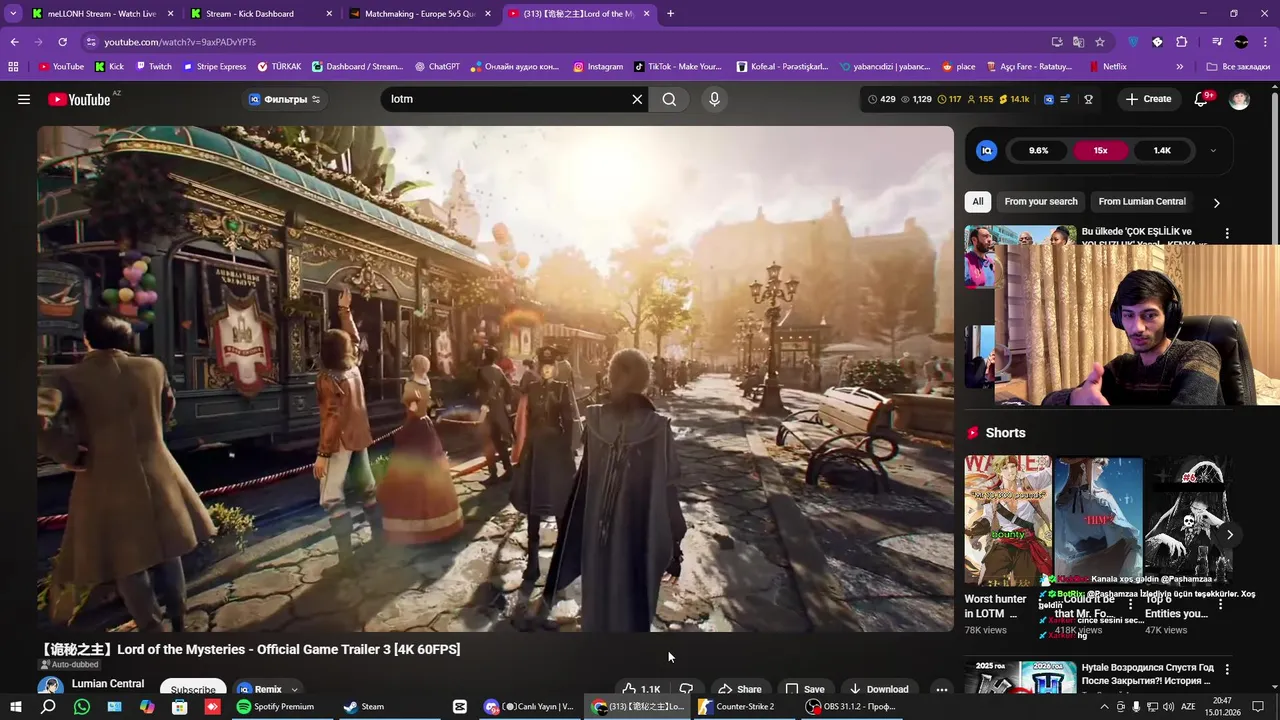
Task: Click the vidIQ round logo in score panel
Action: [987, 150]
